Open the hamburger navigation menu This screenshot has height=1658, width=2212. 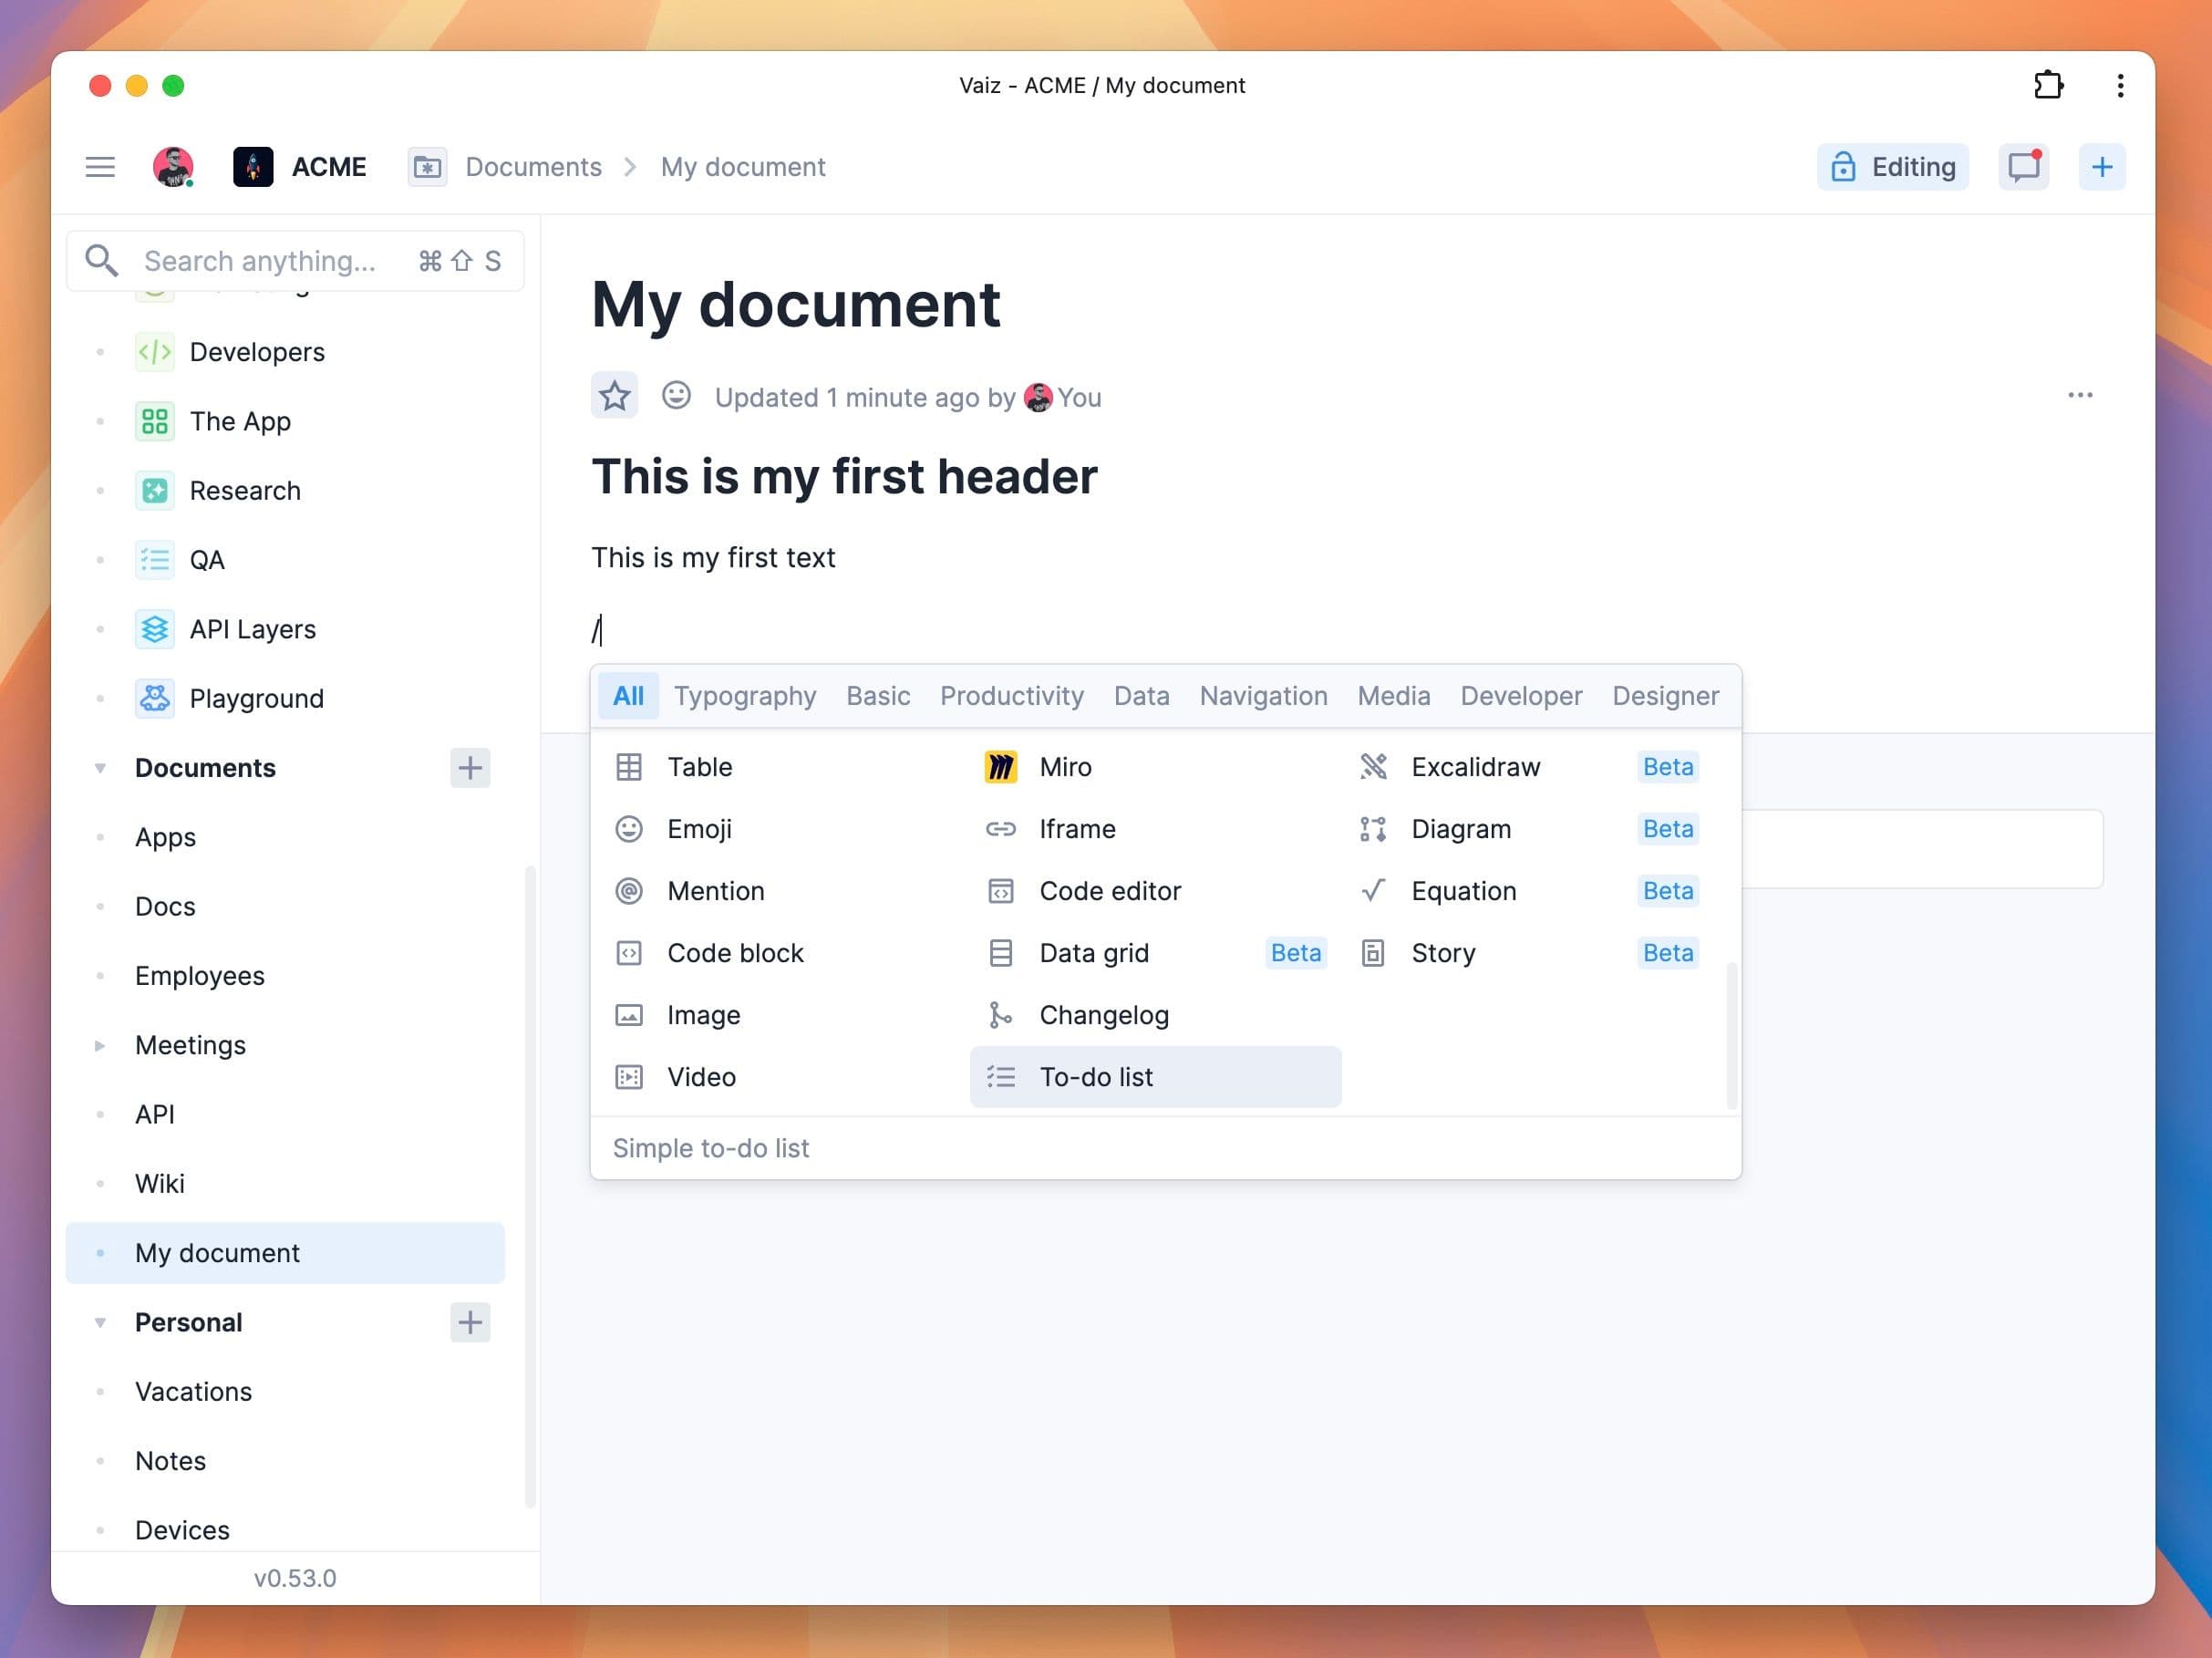pyautogui.click(x=100, y=166)
